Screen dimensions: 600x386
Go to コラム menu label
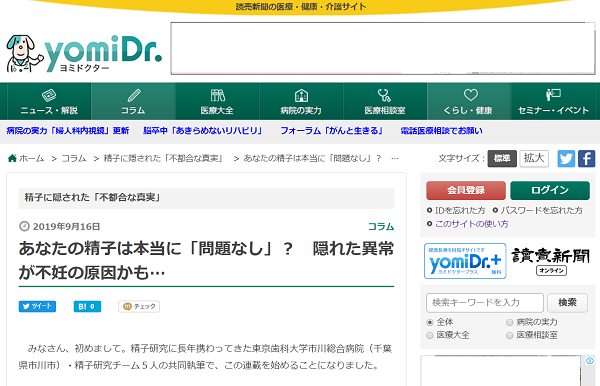click(x=133, y=111)
